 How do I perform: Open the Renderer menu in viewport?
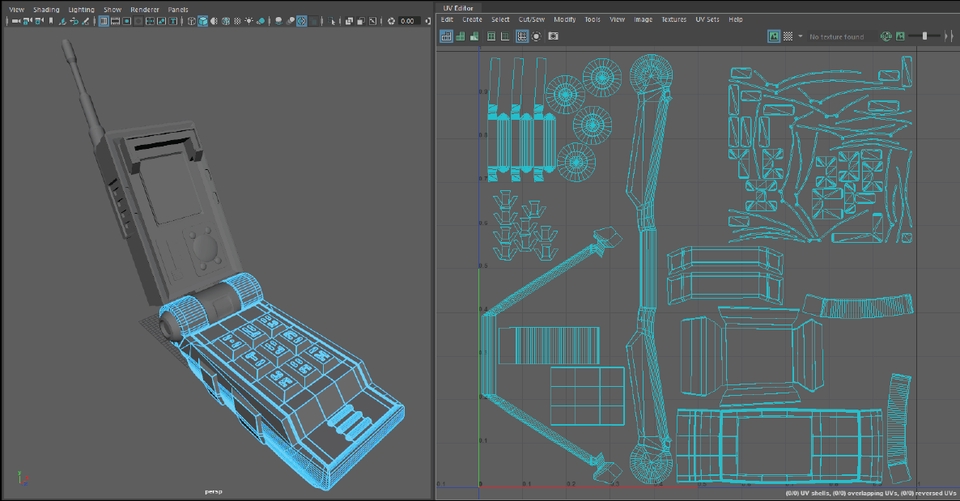[145, 9]
